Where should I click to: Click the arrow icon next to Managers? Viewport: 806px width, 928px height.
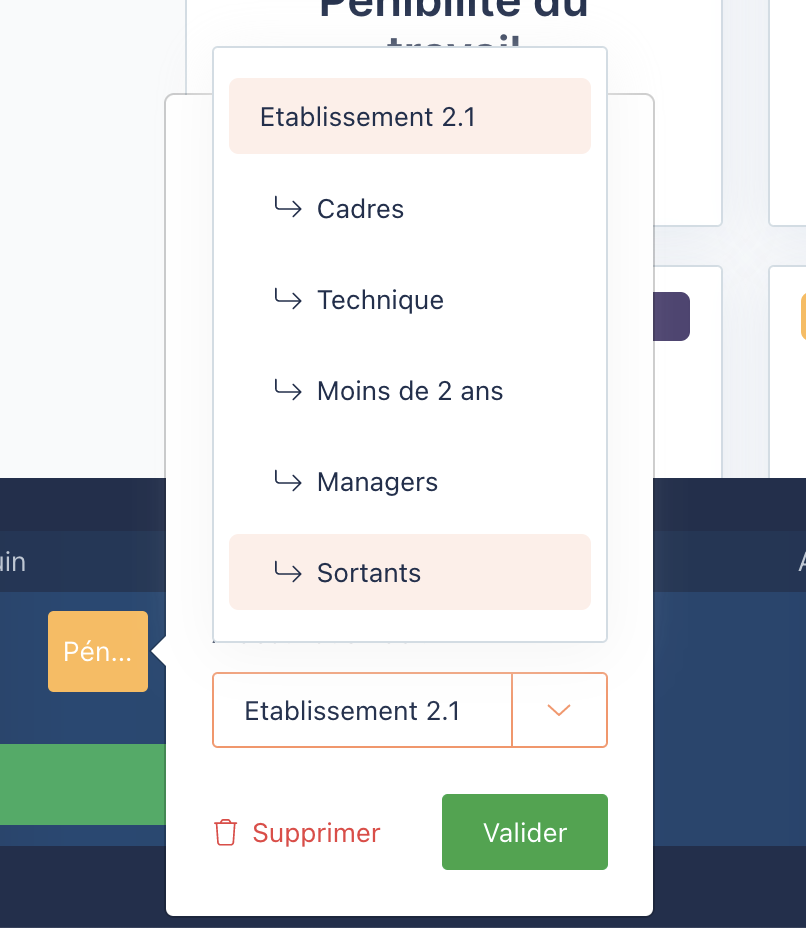[x=288, y=481]
